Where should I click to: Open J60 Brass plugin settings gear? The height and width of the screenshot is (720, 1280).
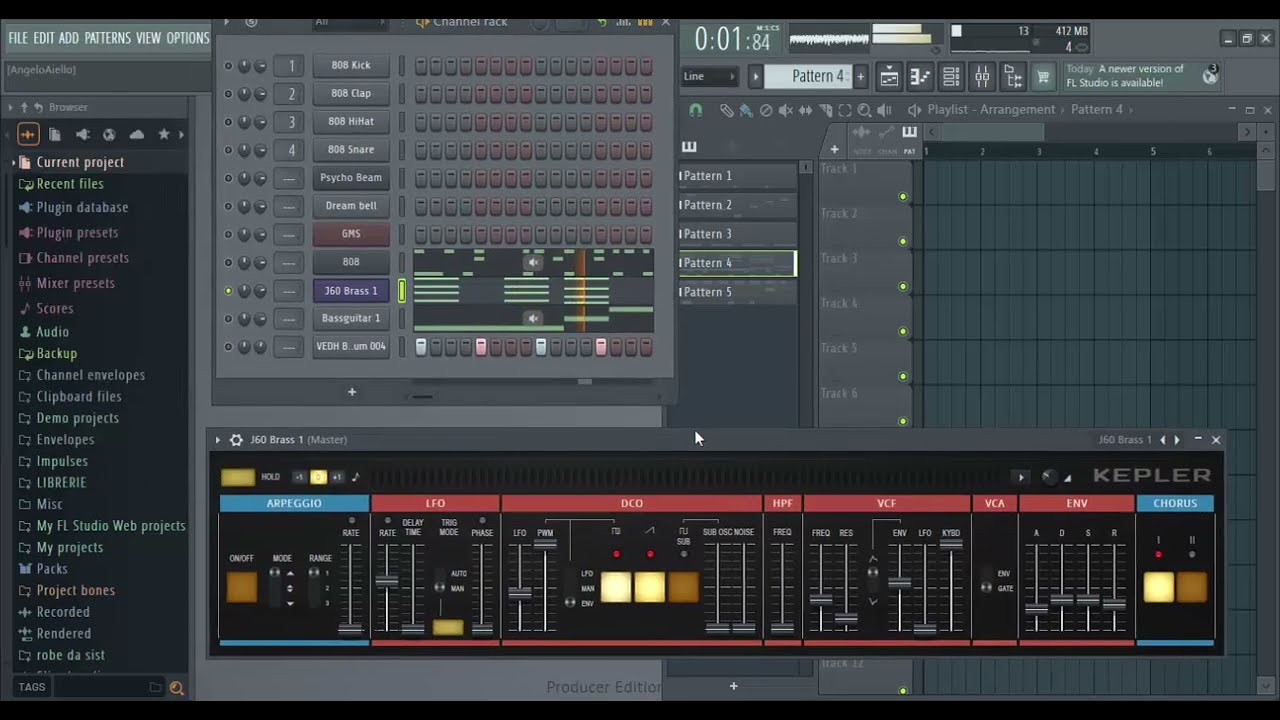(x=236, y=440)
